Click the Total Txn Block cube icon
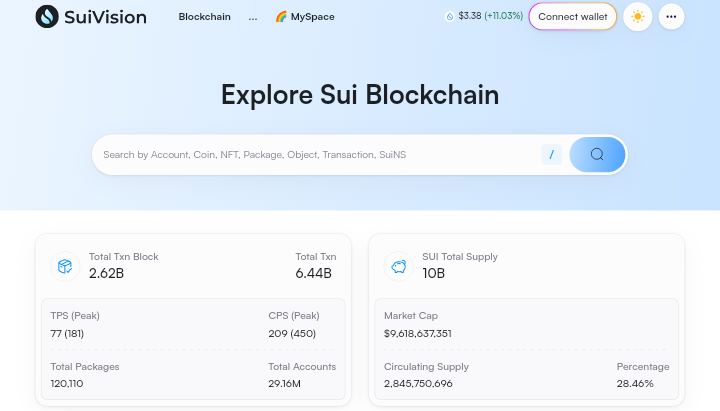 click(x=65, y=266)
